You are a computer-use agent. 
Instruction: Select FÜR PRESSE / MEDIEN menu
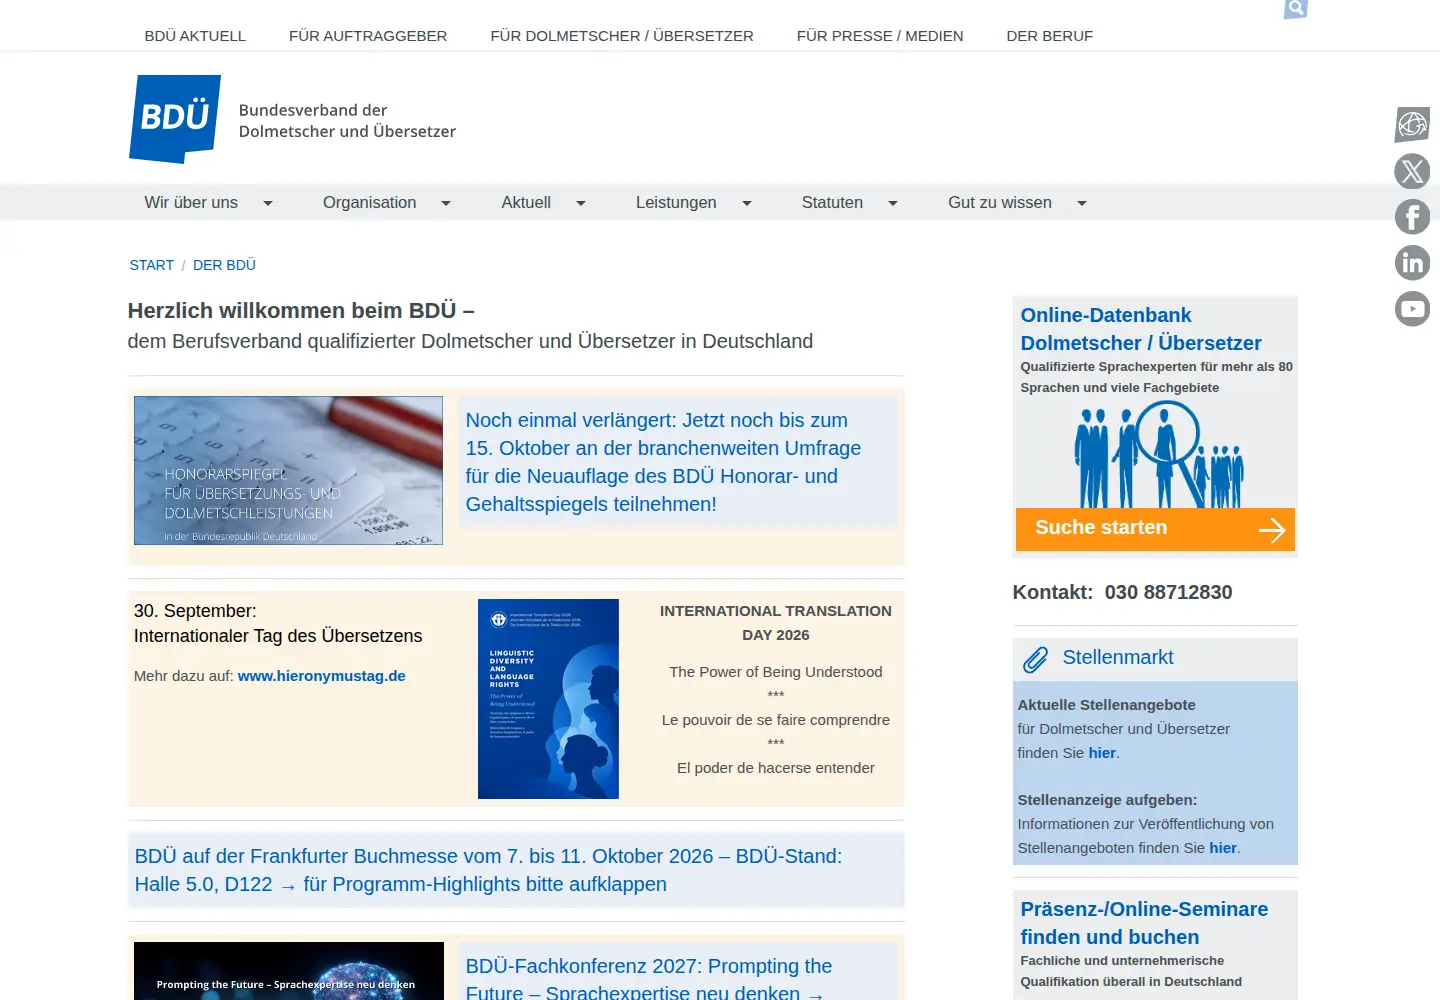pyautogui.click(x=880, y=36)
